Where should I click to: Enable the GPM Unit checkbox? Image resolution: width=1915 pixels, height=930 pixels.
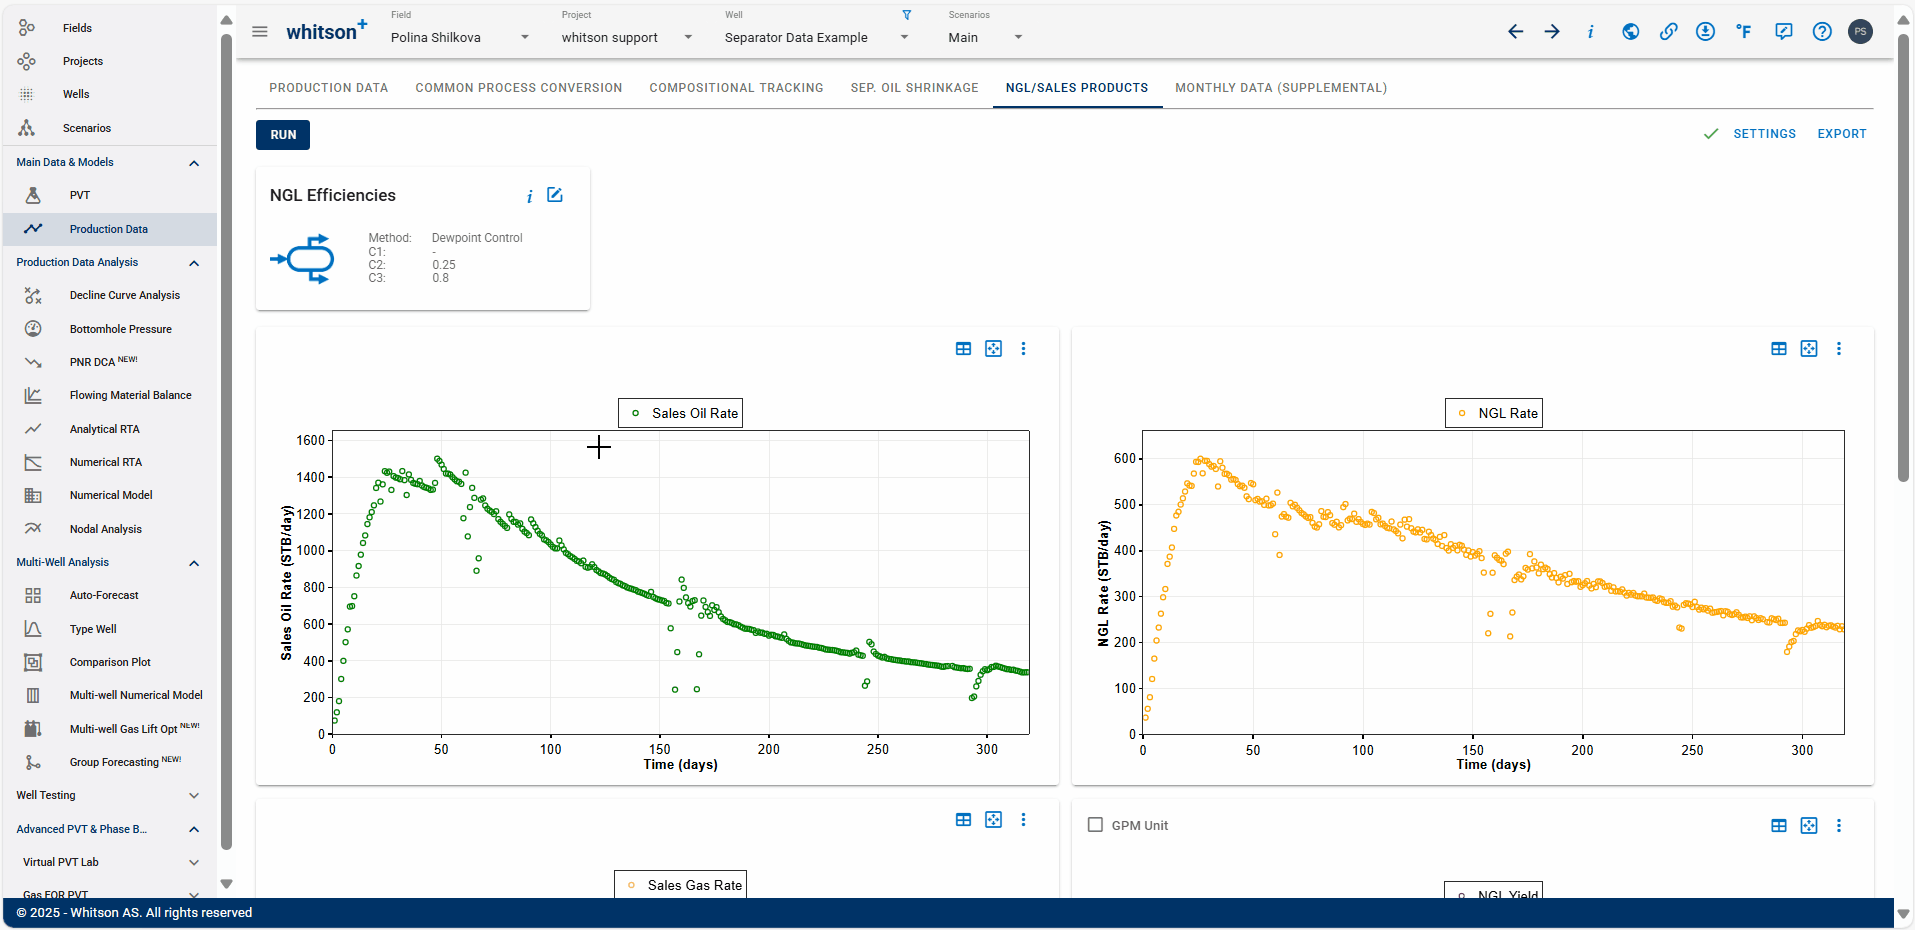point(1095,825)
